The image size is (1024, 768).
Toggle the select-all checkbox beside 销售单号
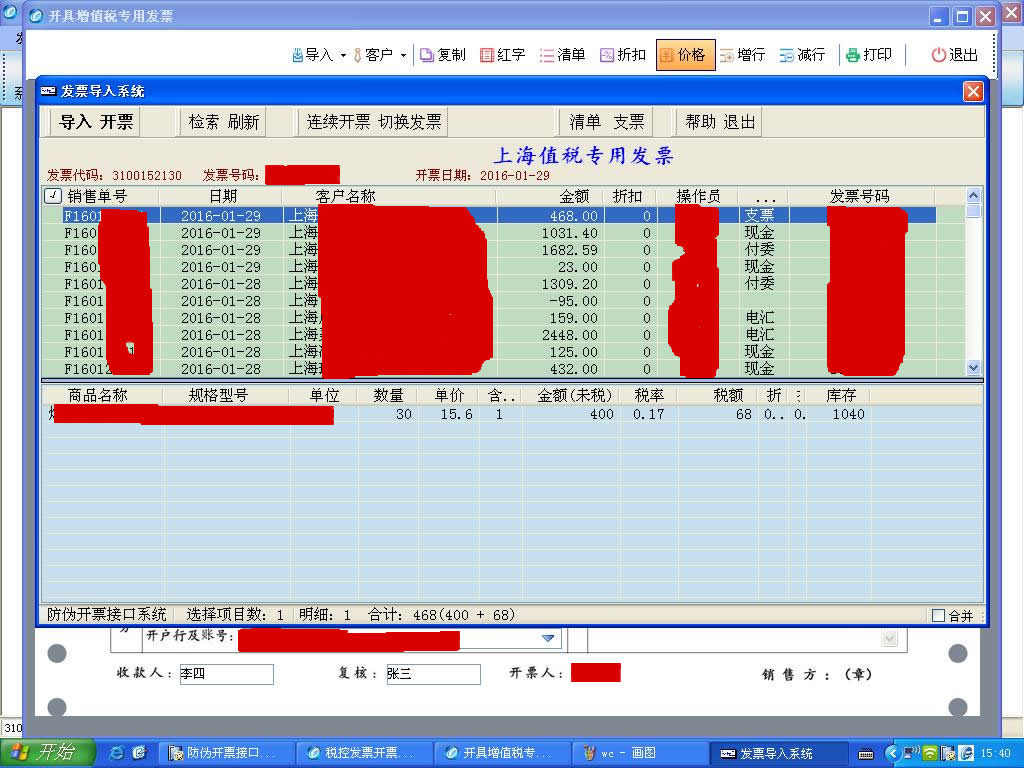pyautogui.click(x=53, y=195)
